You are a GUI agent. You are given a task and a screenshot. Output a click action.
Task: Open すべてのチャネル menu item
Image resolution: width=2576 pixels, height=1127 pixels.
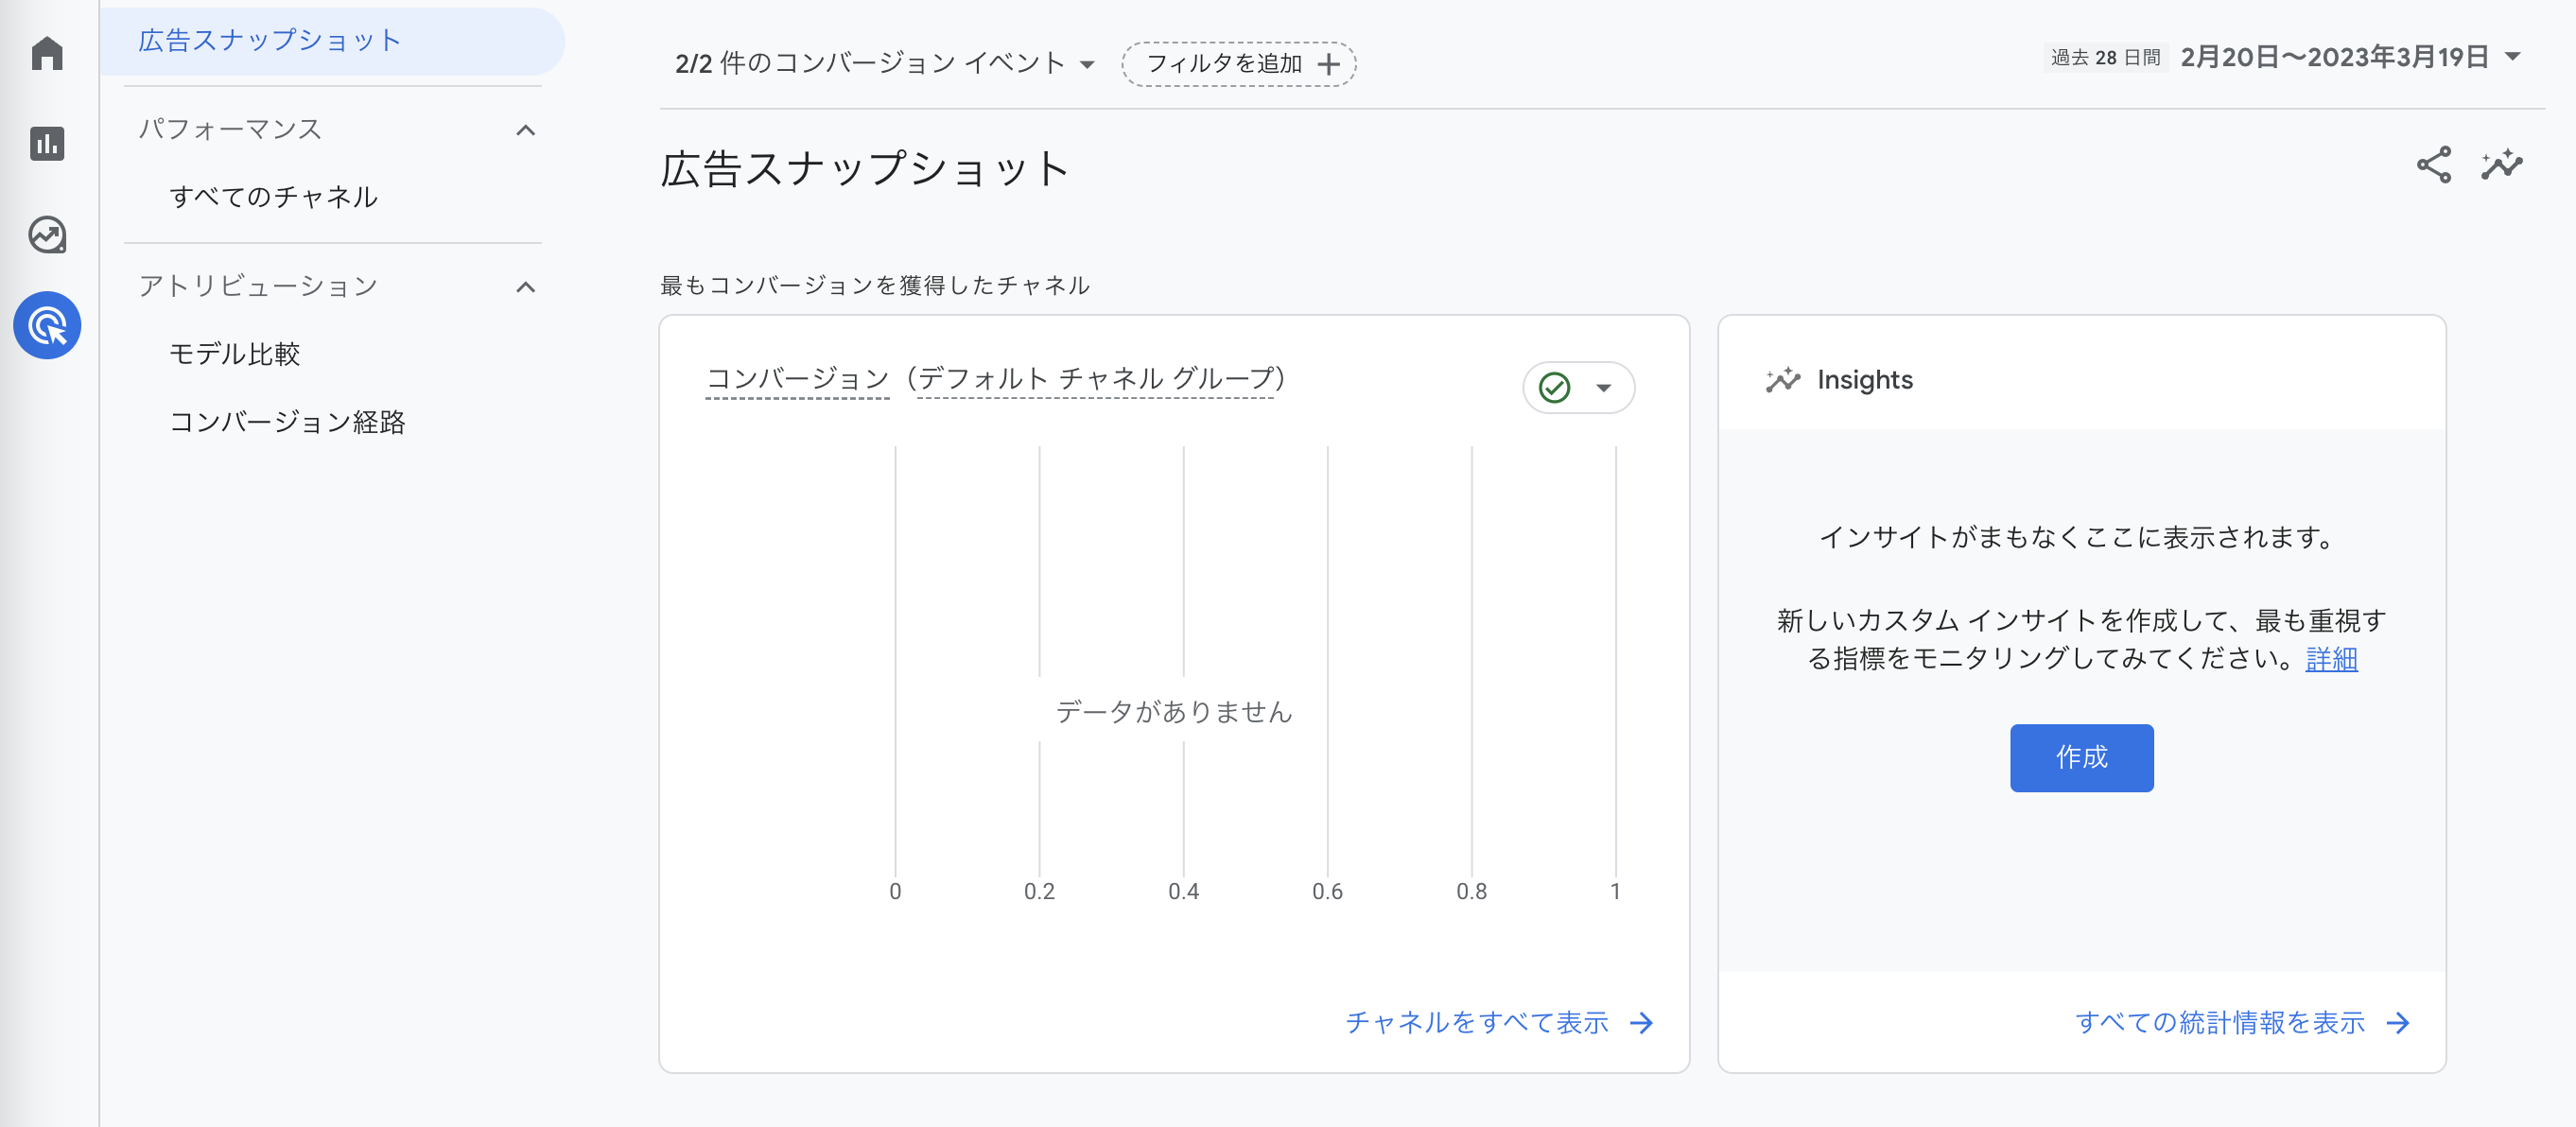[x=273, y=197]
